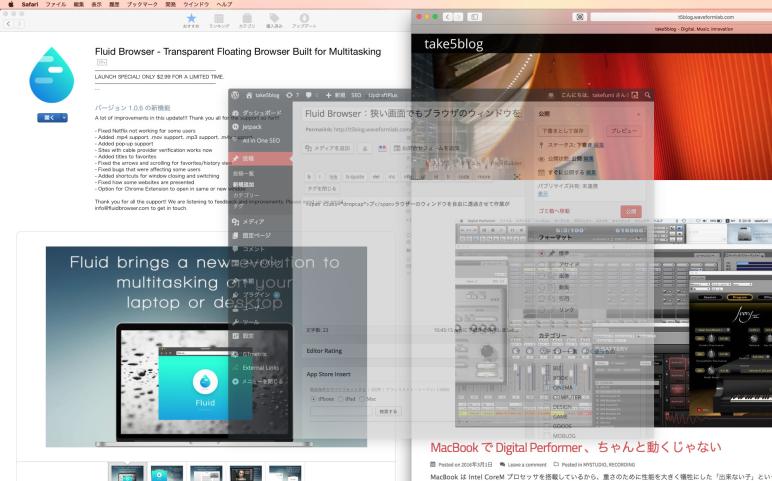Open the ヘルプ menu

point(225,4)
